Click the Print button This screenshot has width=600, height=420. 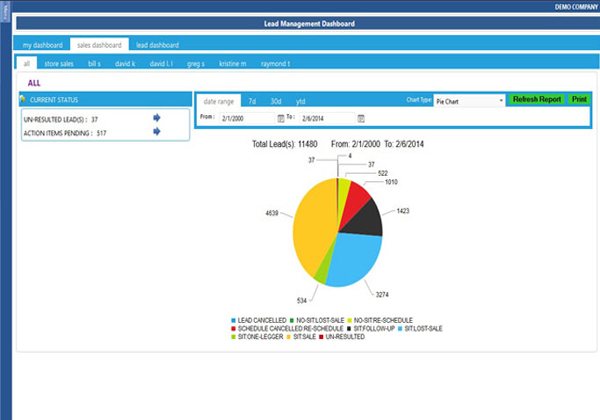[x=579, y=99]
